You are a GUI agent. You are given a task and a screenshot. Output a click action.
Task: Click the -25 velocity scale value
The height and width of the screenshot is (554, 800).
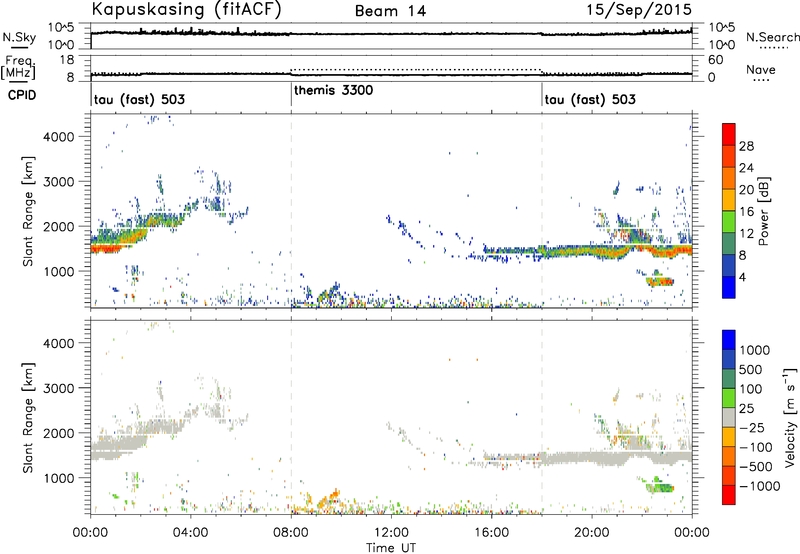click(x=752, y=427)
